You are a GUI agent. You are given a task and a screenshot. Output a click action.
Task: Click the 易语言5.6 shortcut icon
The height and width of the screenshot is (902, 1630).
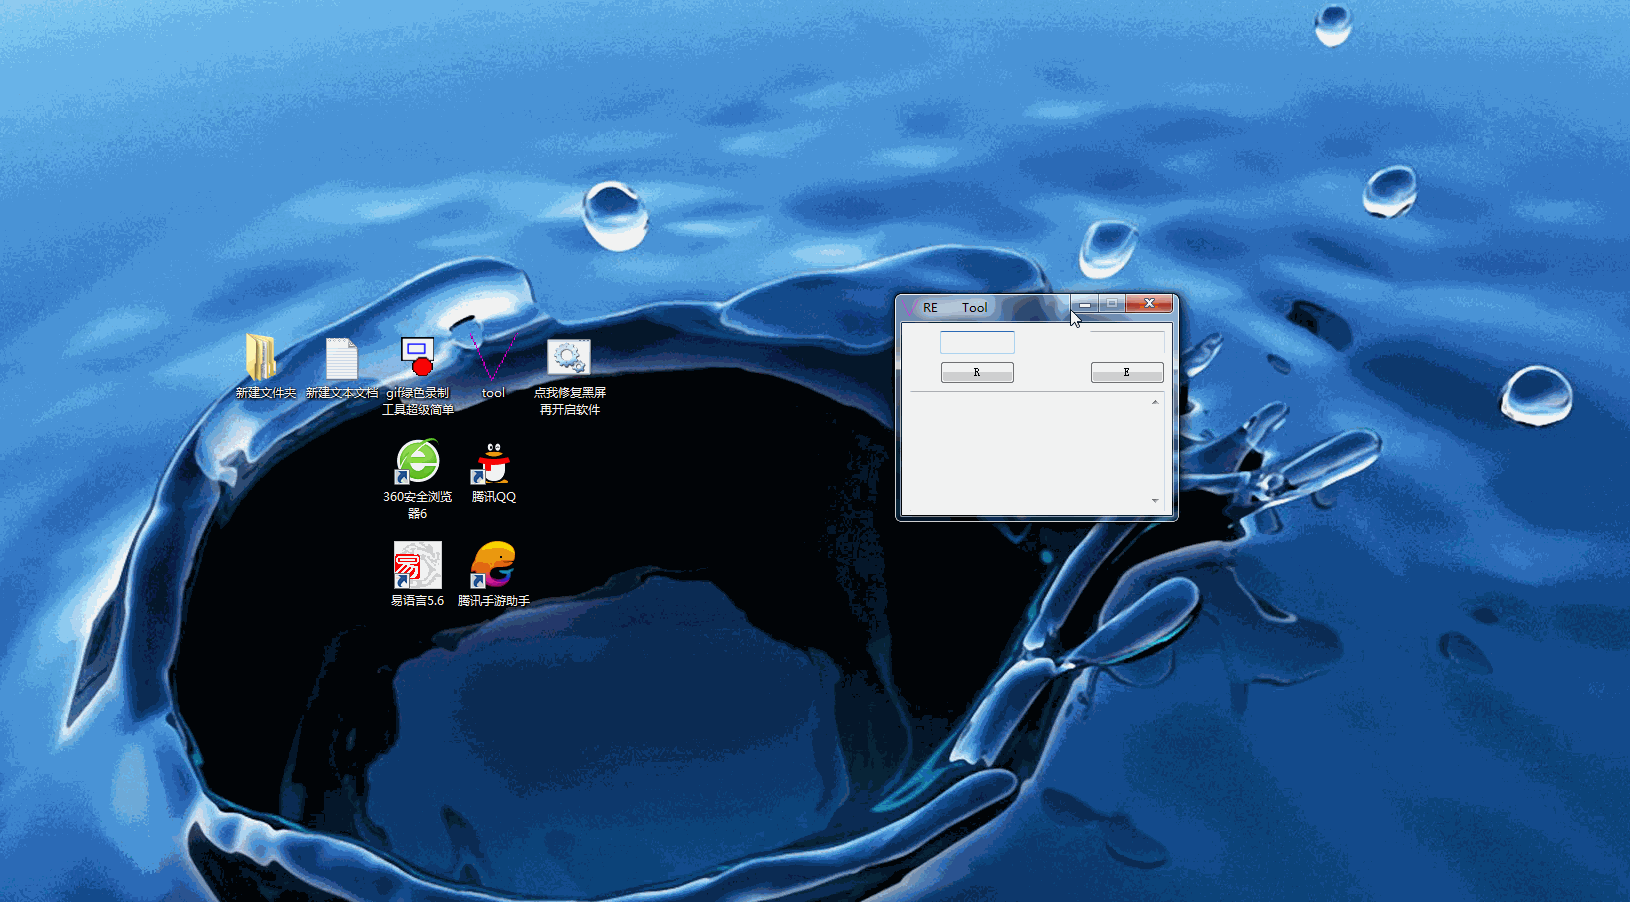point(417,566)
